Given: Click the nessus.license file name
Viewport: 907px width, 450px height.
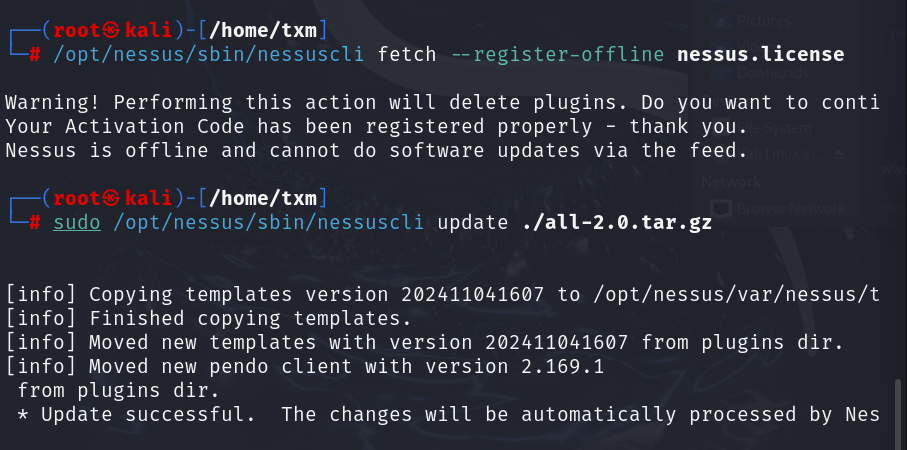Looking at the screenshot, I should (x=760, y=55).
